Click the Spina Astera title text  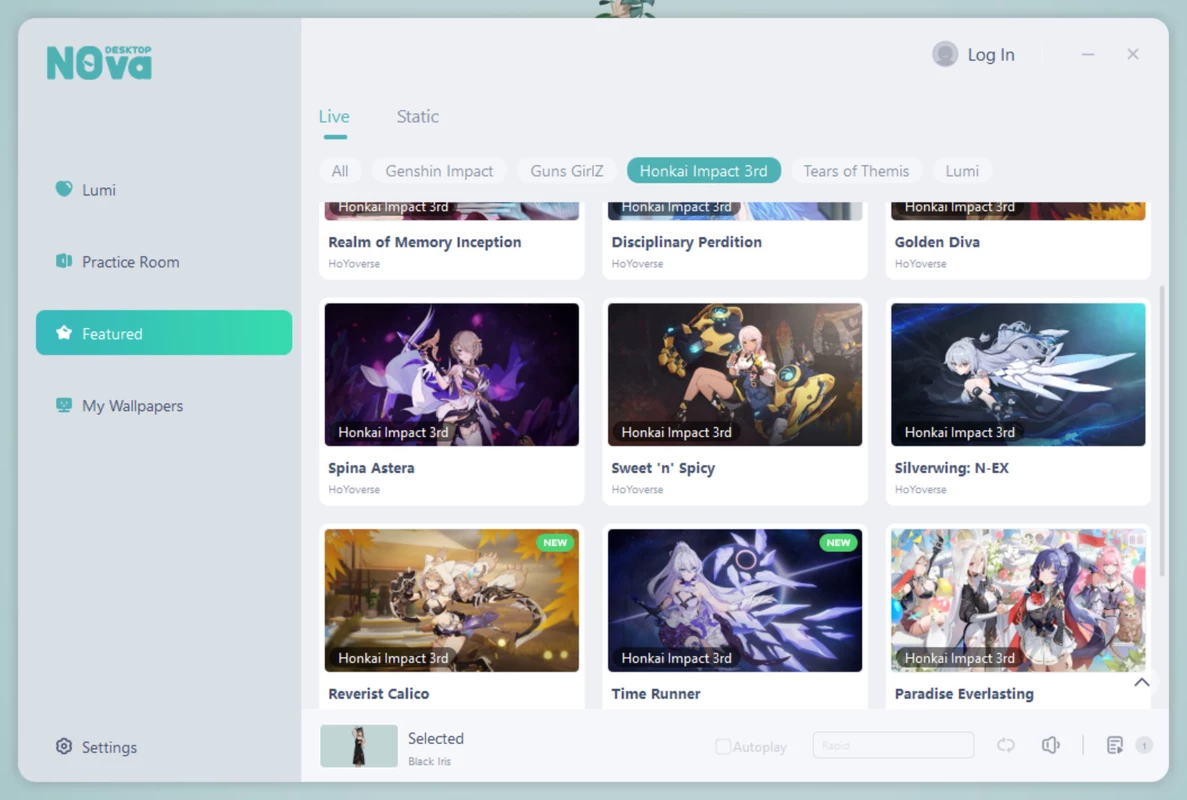click(x=371, y=468)
